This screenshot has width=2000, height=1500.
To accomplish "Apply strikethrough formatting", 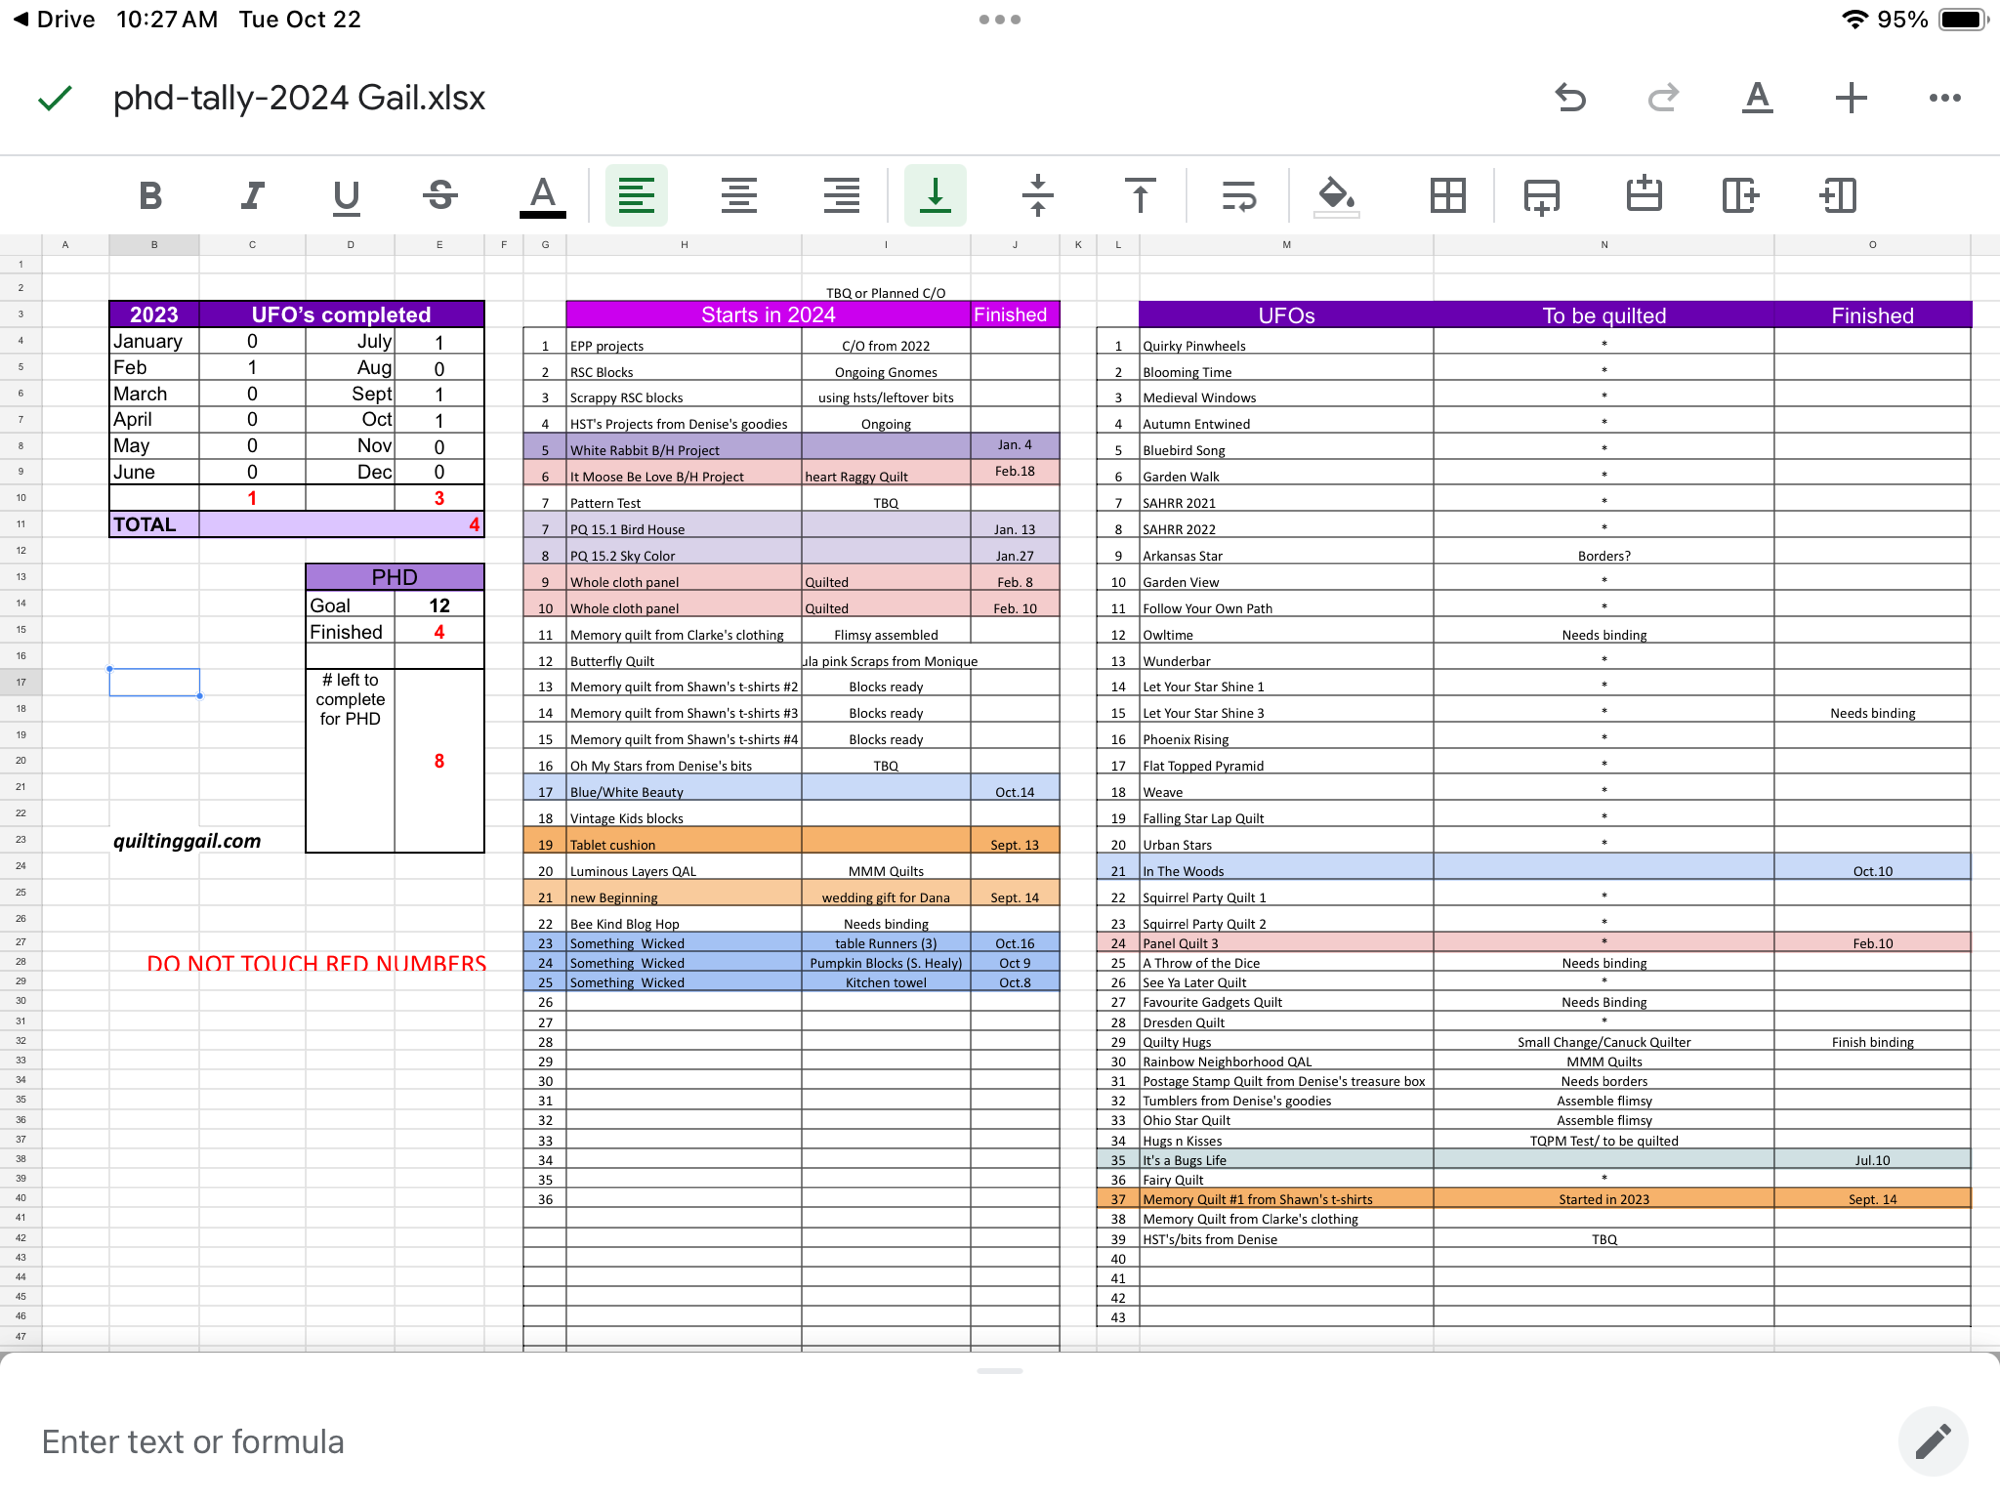I will (x=441, y=195).
